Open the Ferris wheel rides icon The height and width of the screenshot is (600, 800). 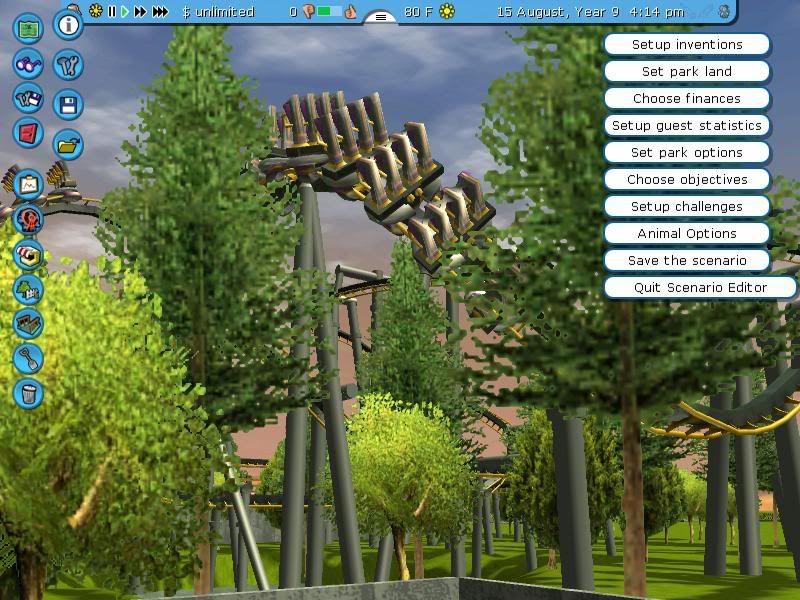(x=28, y=220)
